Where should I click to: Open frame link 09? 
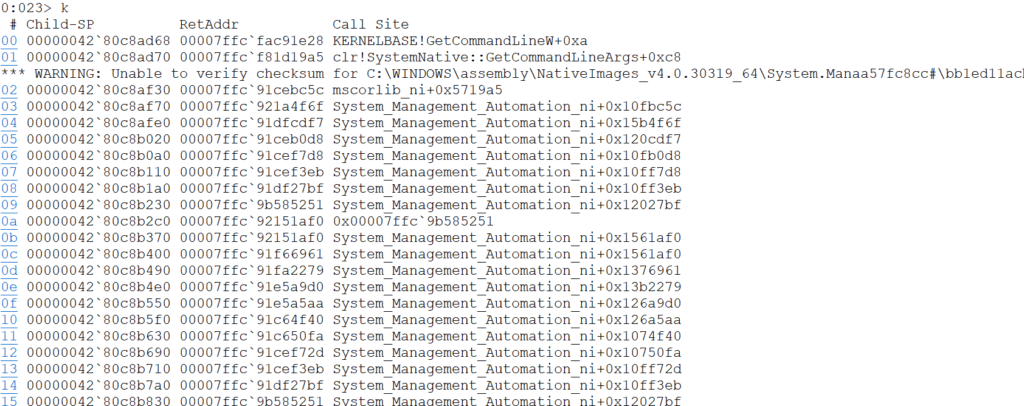(9, 204)
